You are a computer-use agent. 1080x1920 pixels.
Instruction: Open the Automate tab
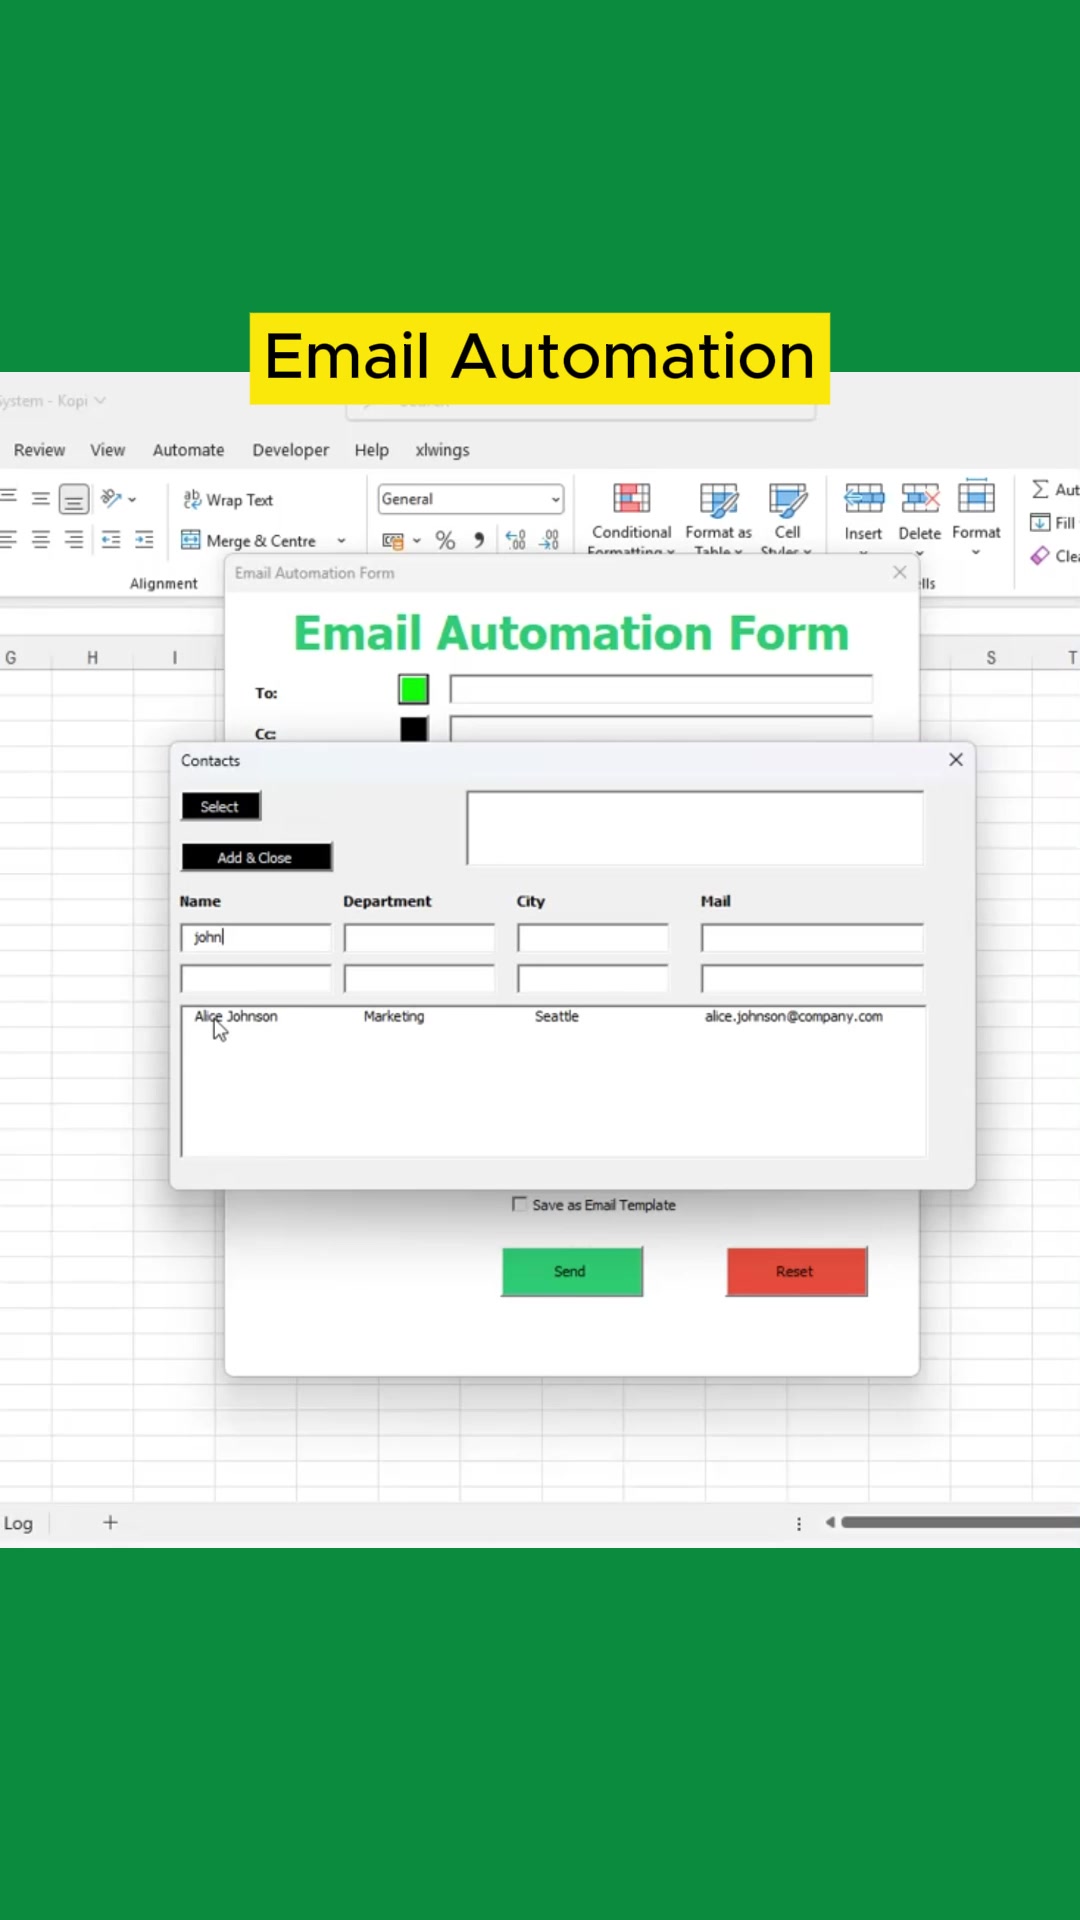(188, 450)
